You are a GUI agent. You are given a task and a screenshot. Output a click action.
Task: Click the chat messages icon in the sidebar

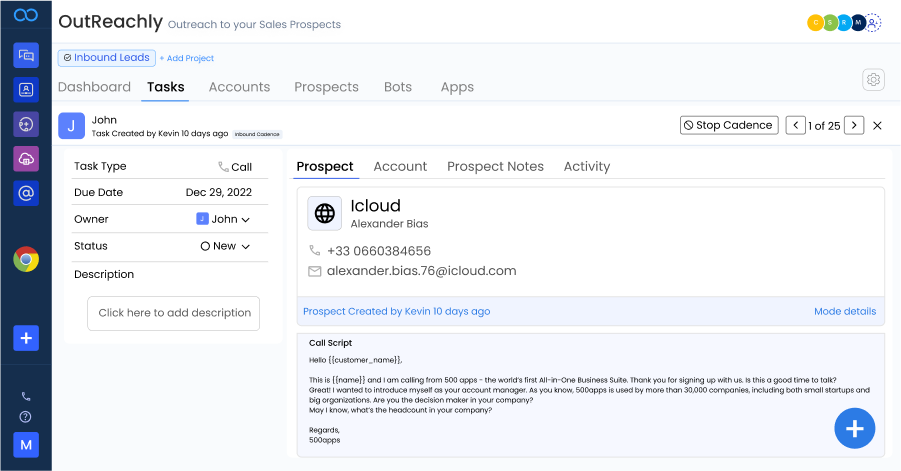point(26,55)
